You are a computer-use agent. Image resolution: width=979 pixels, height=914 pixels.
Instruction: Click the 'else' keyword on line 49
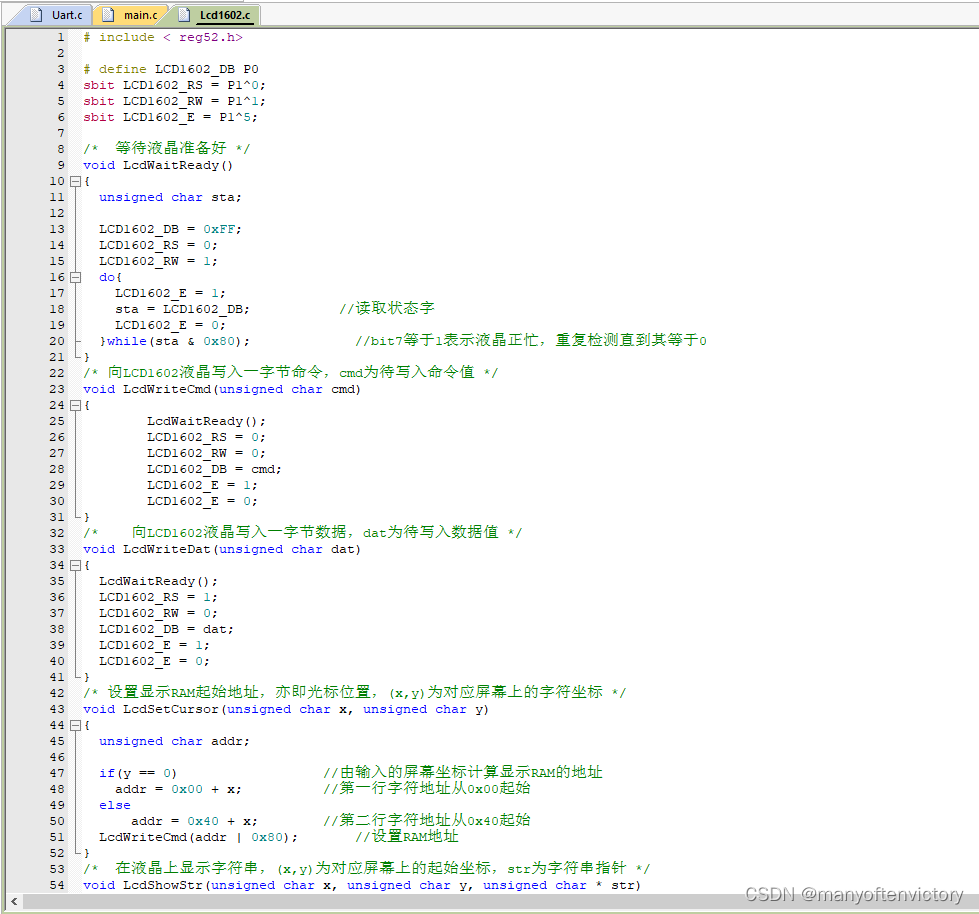pyautogui.click(x=115, y=805)
